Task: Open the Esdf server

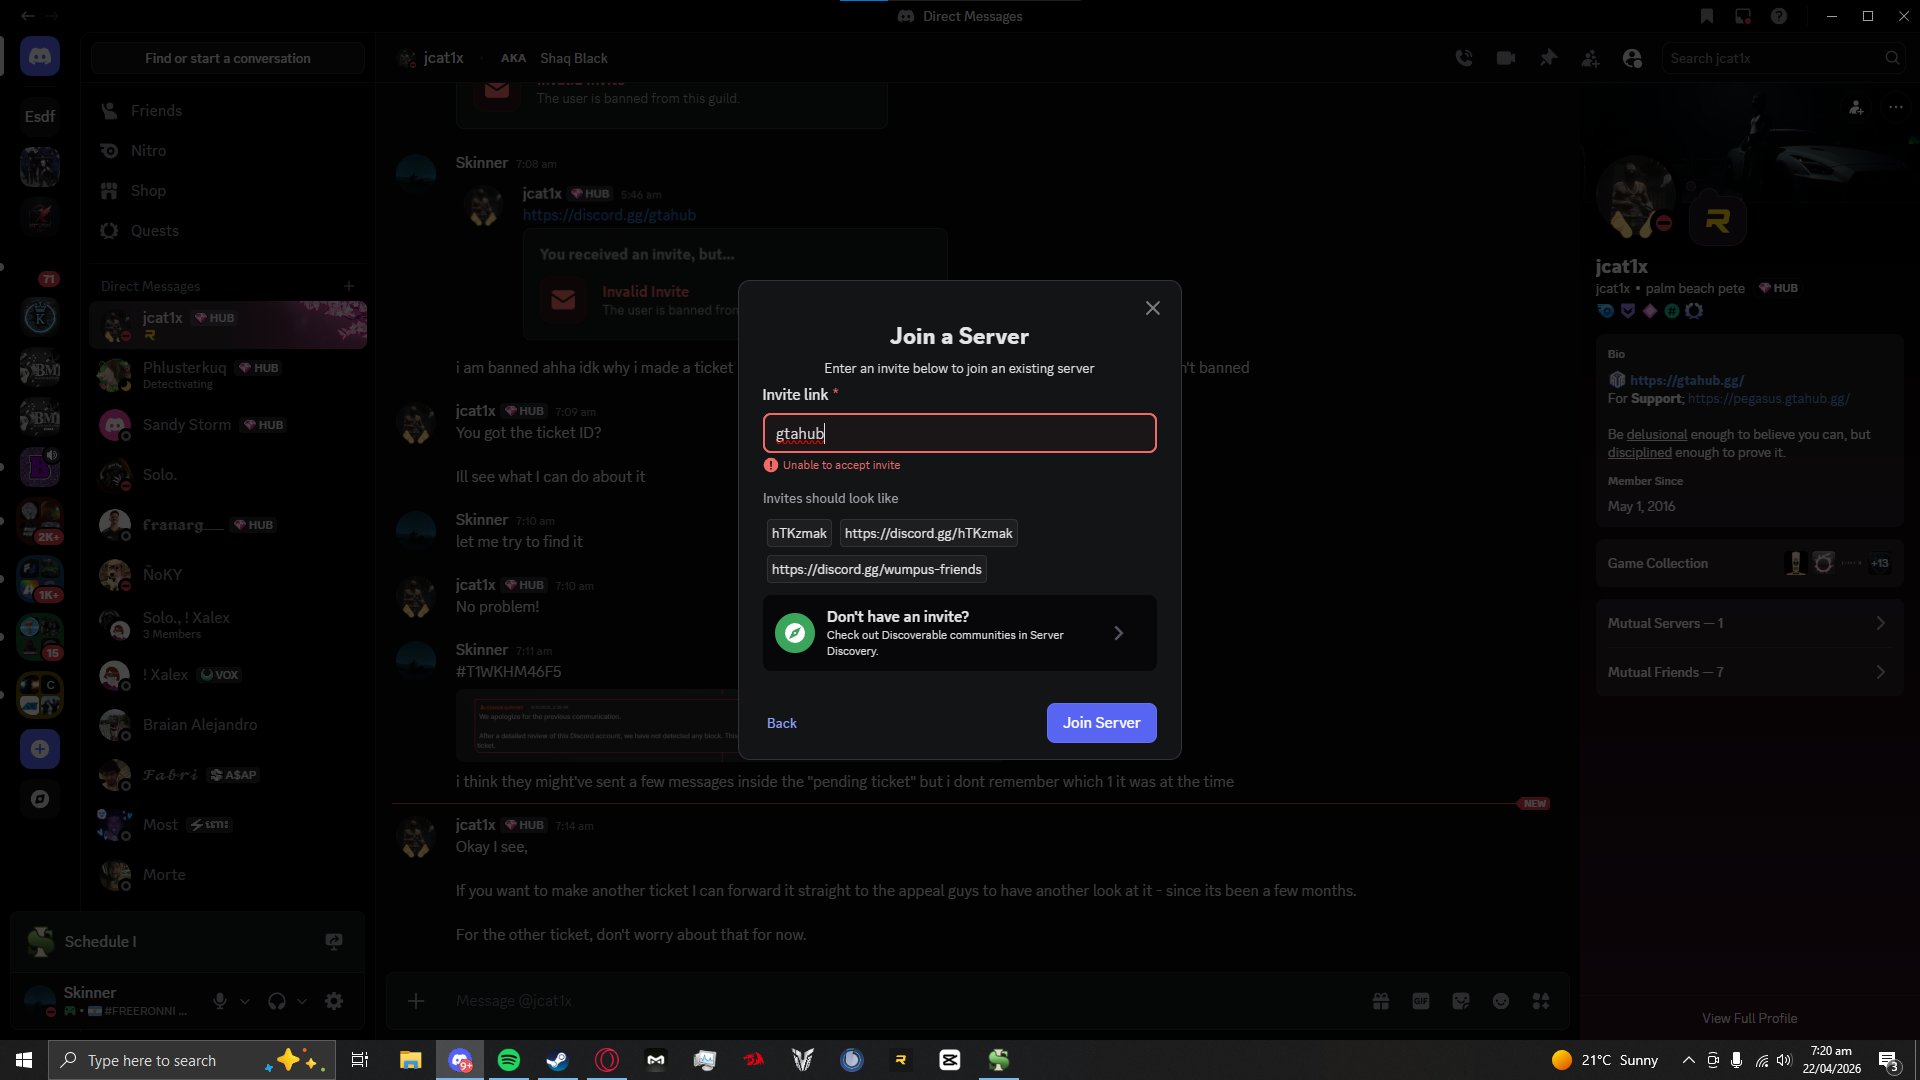Action: point(40,117)
